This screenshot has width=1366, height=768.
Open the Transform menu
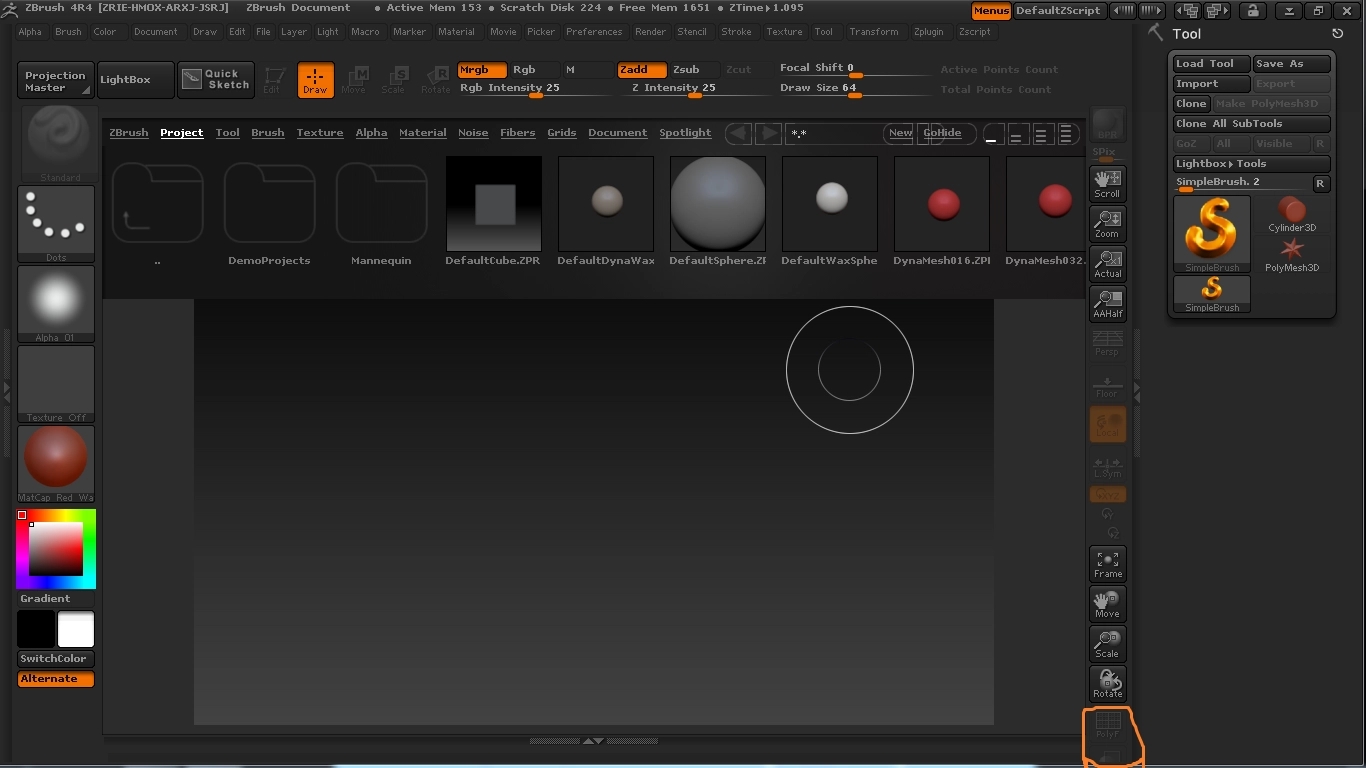[x=873, y=32]
